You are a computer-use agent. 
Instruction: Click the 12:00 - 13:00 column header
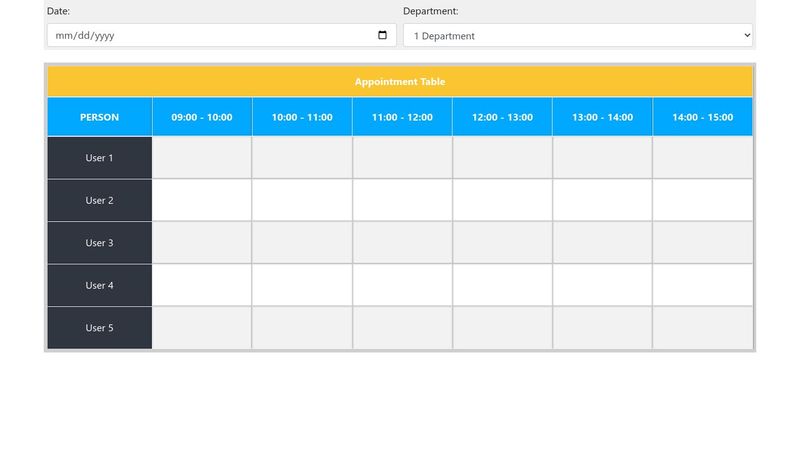click(503, 117)
